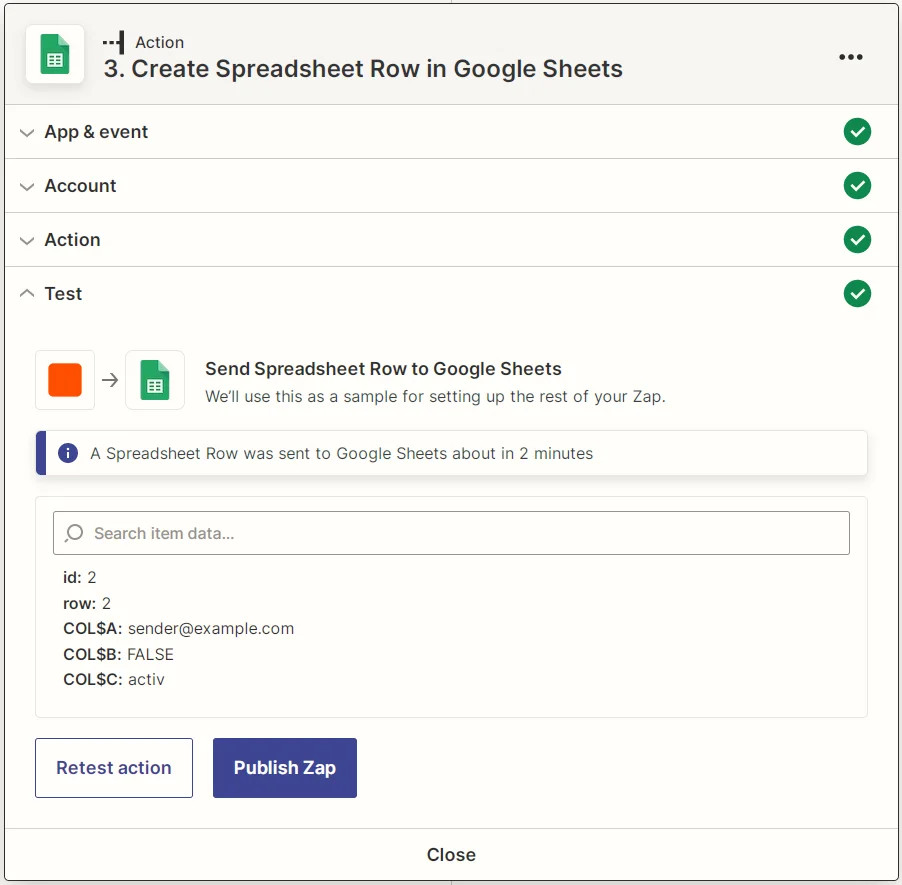Click the Search item data field
This screenshot has height=885, width=902.
(x=450, y=532)
